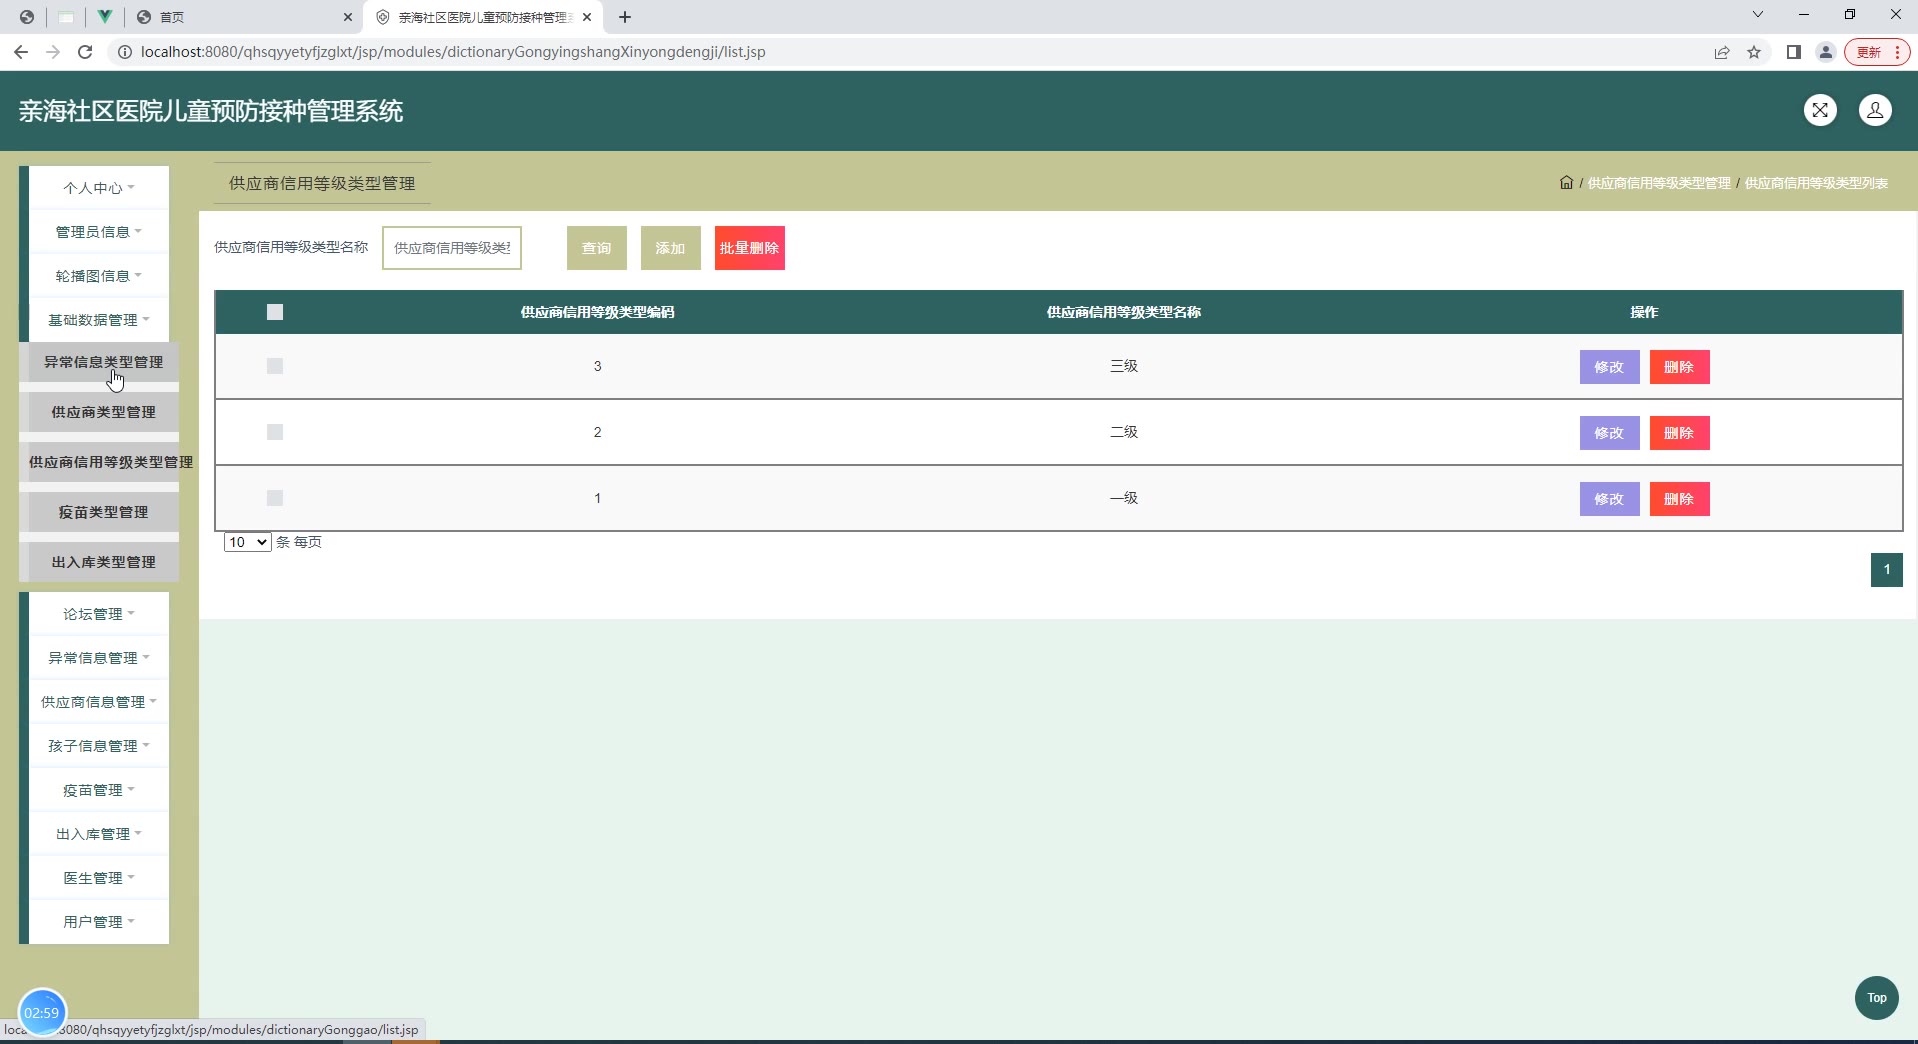
Task: Click the 供应商信用等级类型名称 column header
Action: tap(1124, 312)
